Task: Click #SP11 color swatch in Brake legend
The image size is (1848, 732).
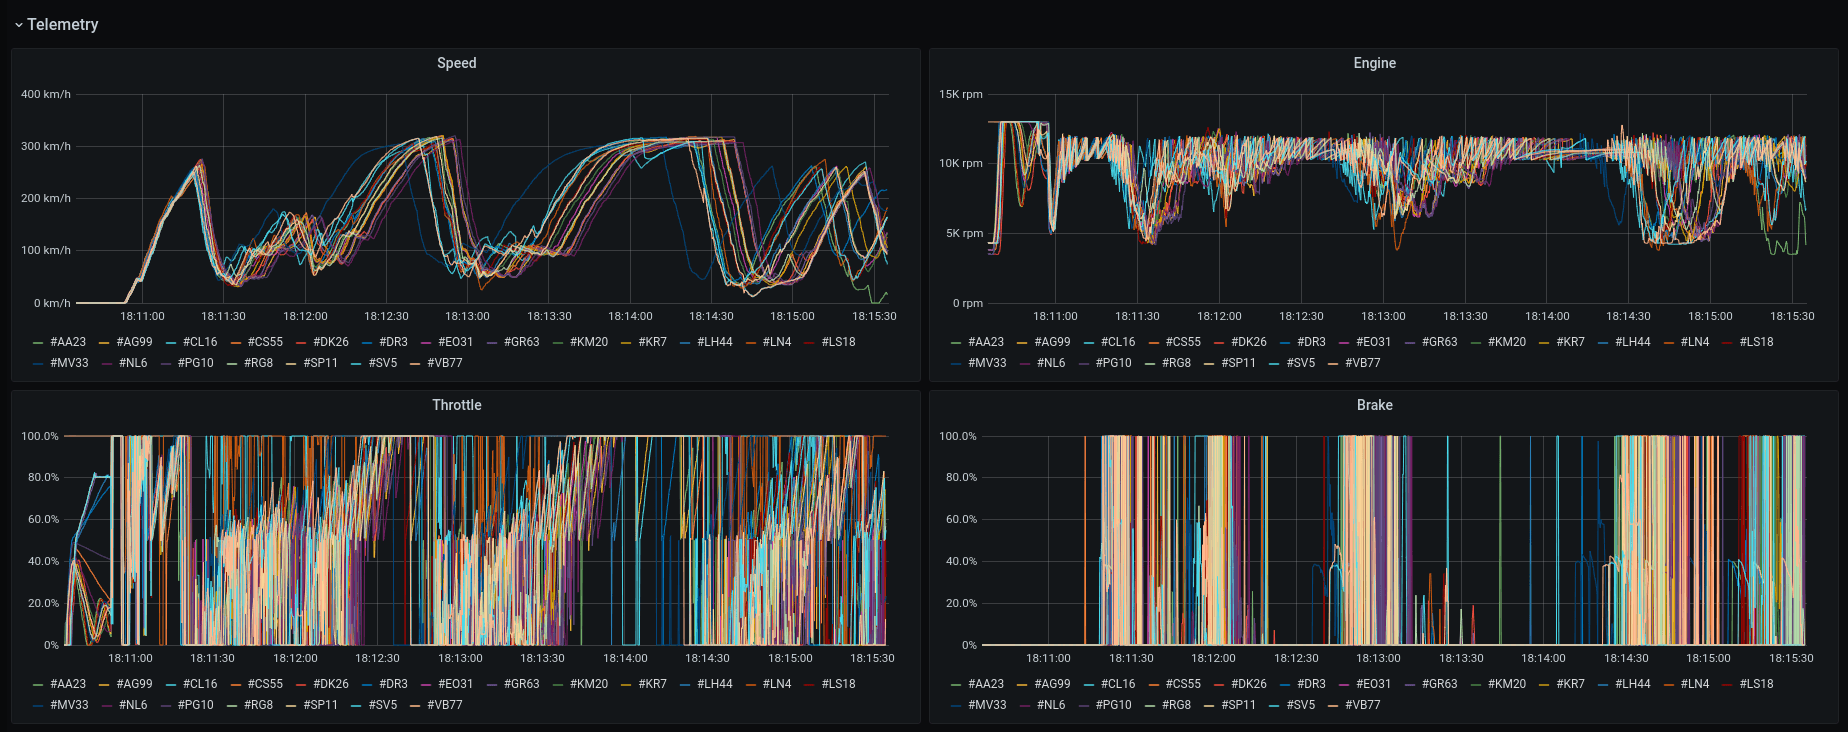Action: point(1210,706)
